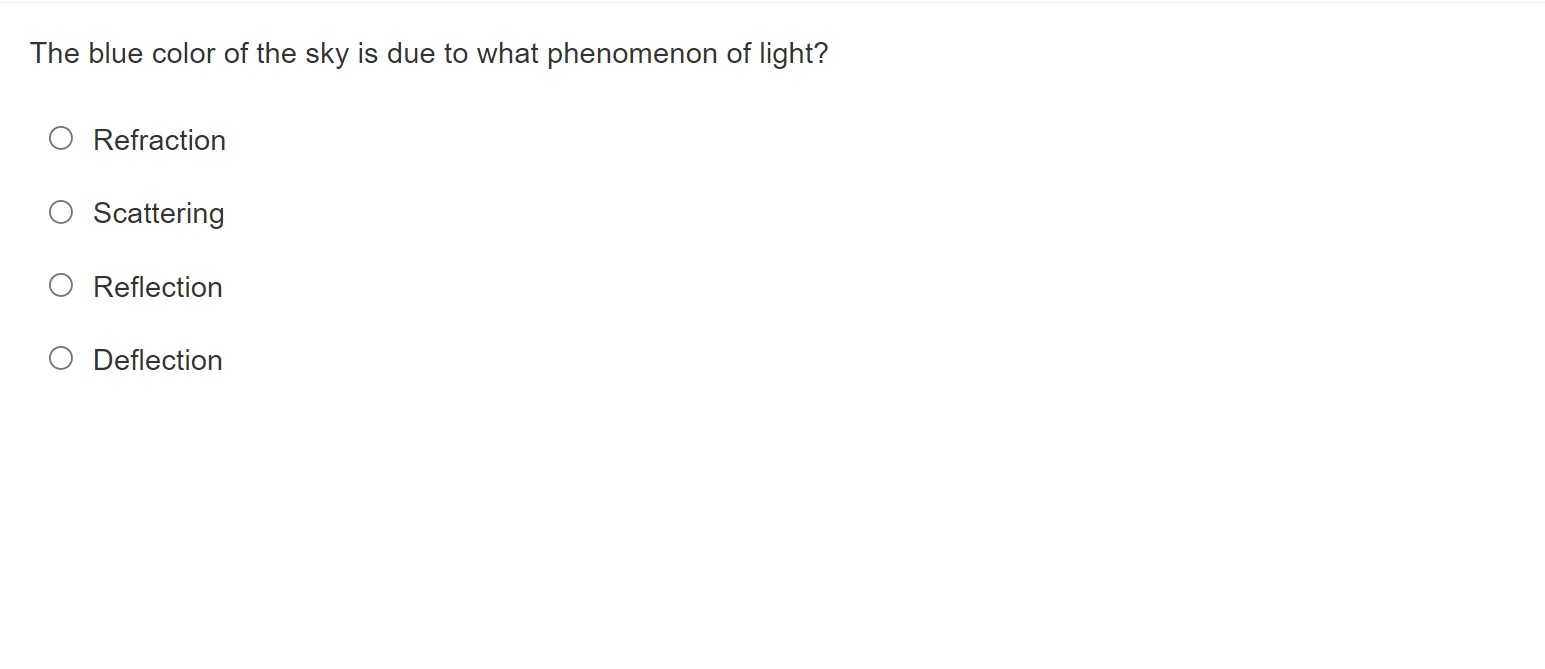
Task: Click the Reflection answer label
Action: click(158, 287)
